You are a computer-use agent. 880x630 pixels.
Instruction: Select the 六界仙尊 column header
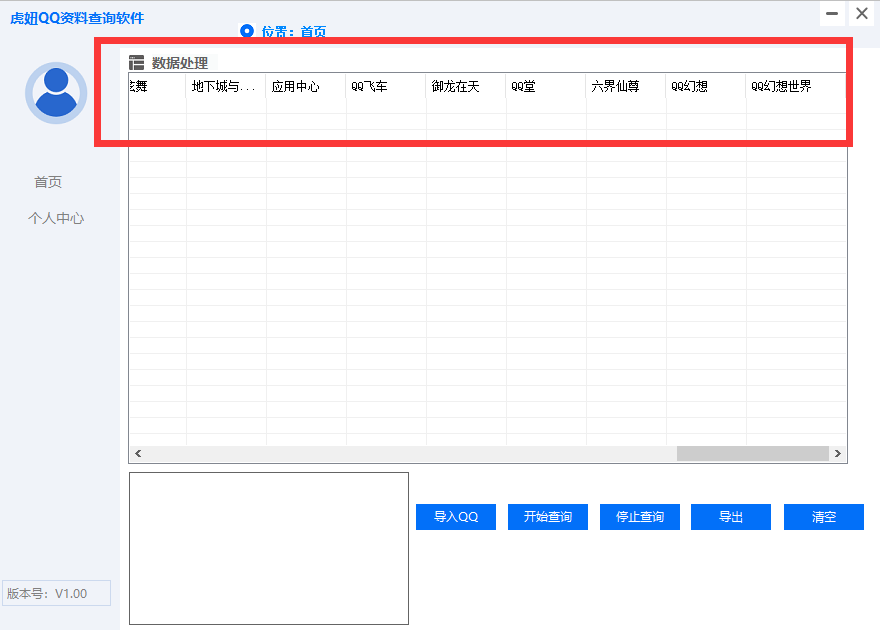pyautogui.click(x=626, y=86)
